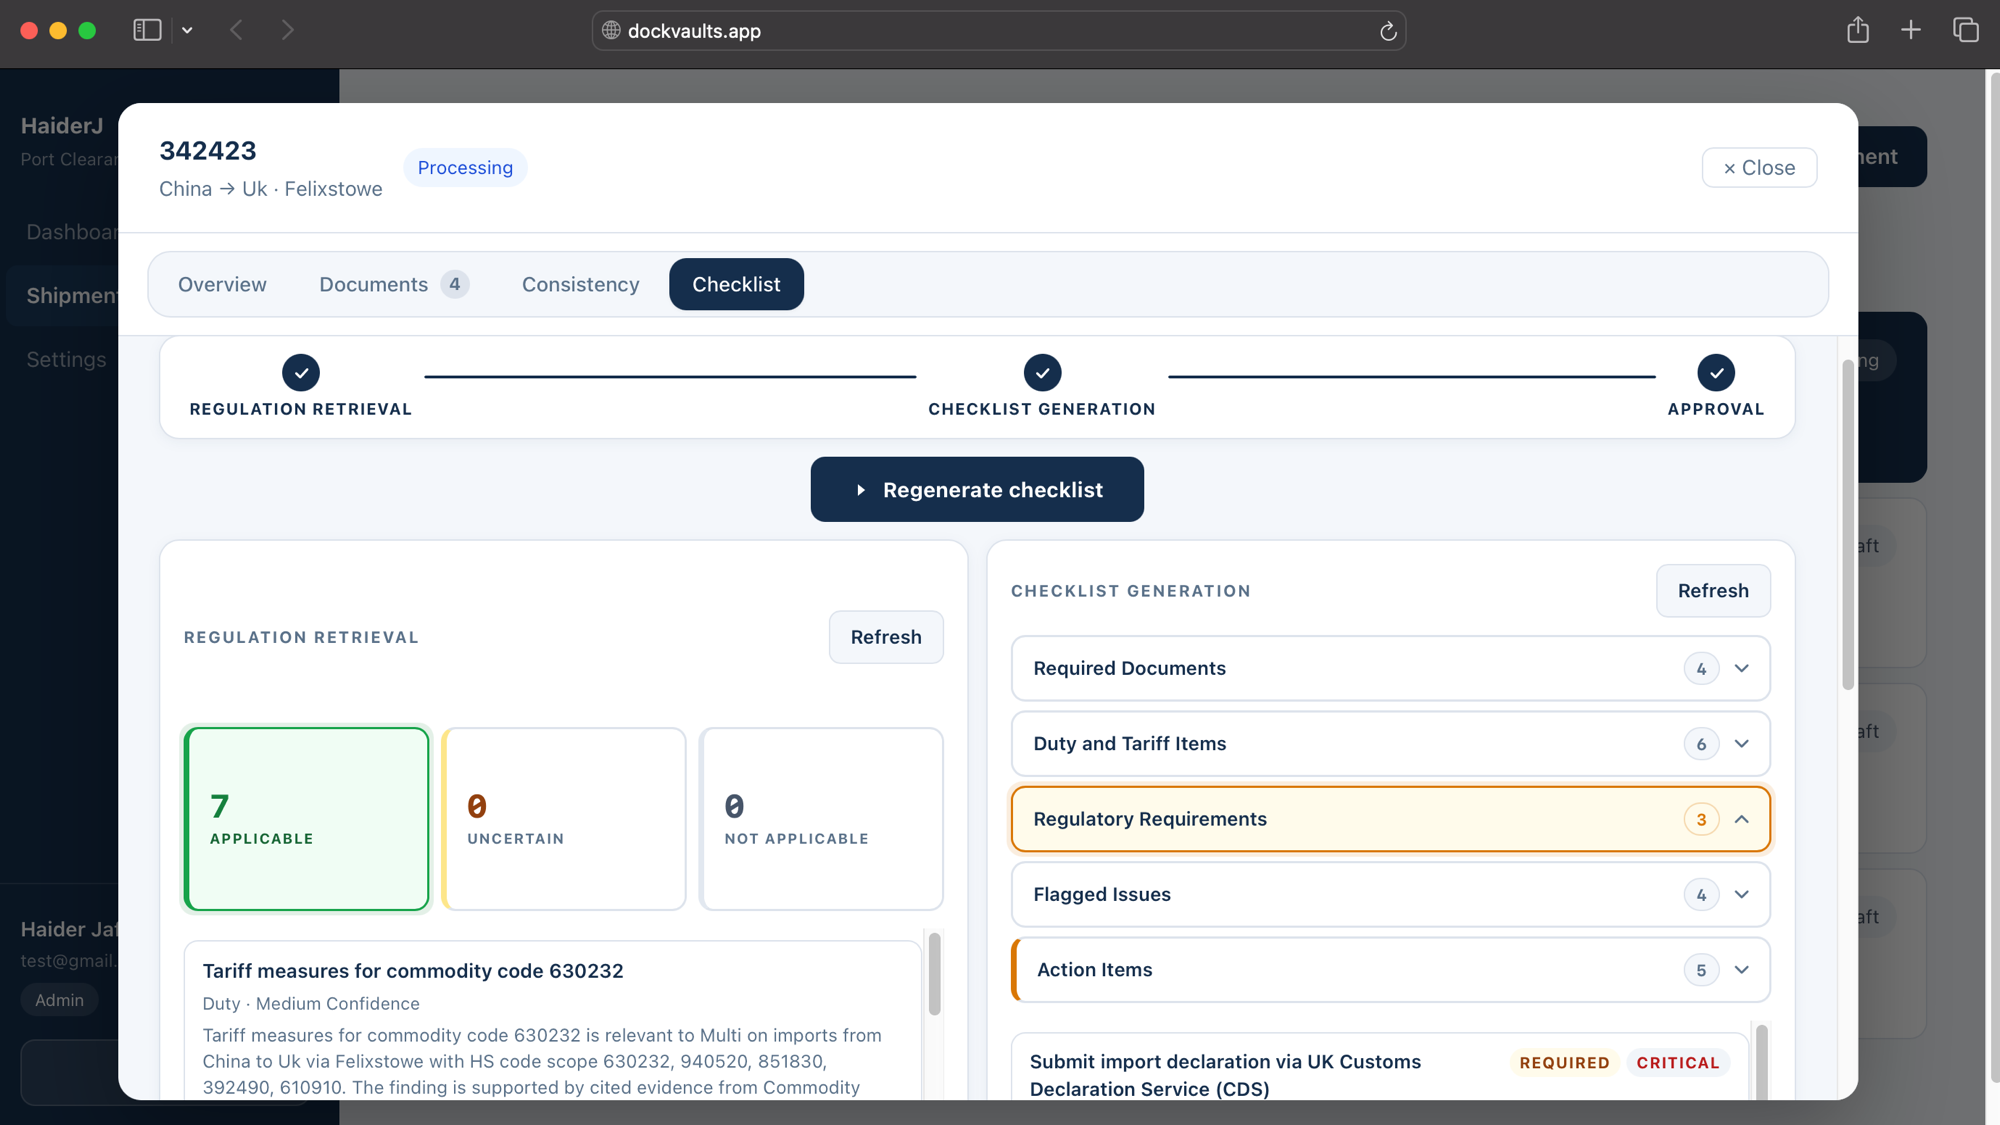Click the Duty and Tariff Items badge 6
Image resolution: width=2000 pixels, height=1125 pixels.
1701,743
